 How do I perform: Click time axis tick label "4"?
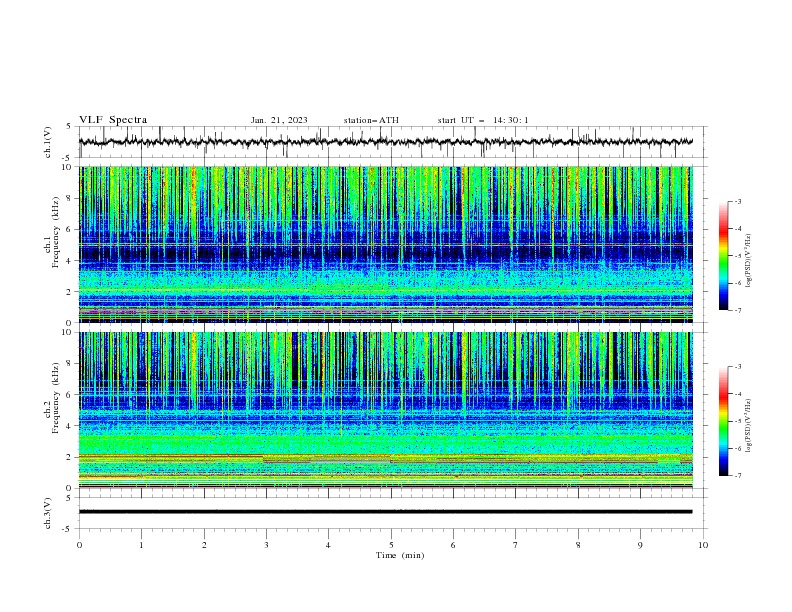point(328,545)
